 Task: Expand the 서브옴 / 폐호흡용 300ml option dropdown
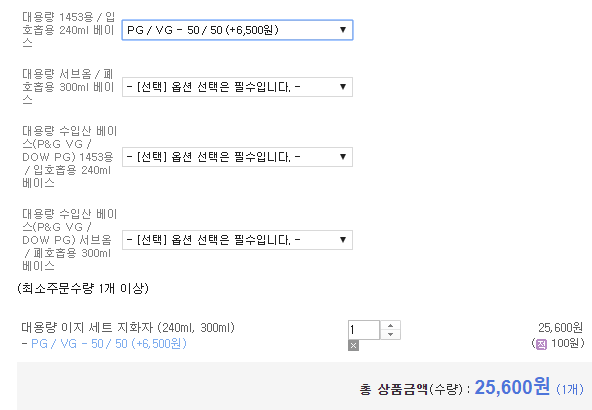point(237,87)
